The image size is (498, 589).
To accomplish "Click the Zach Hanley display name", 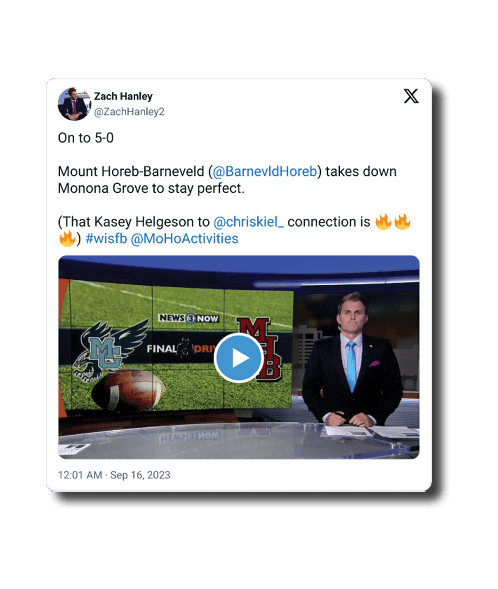I will [x=123, y=97].
